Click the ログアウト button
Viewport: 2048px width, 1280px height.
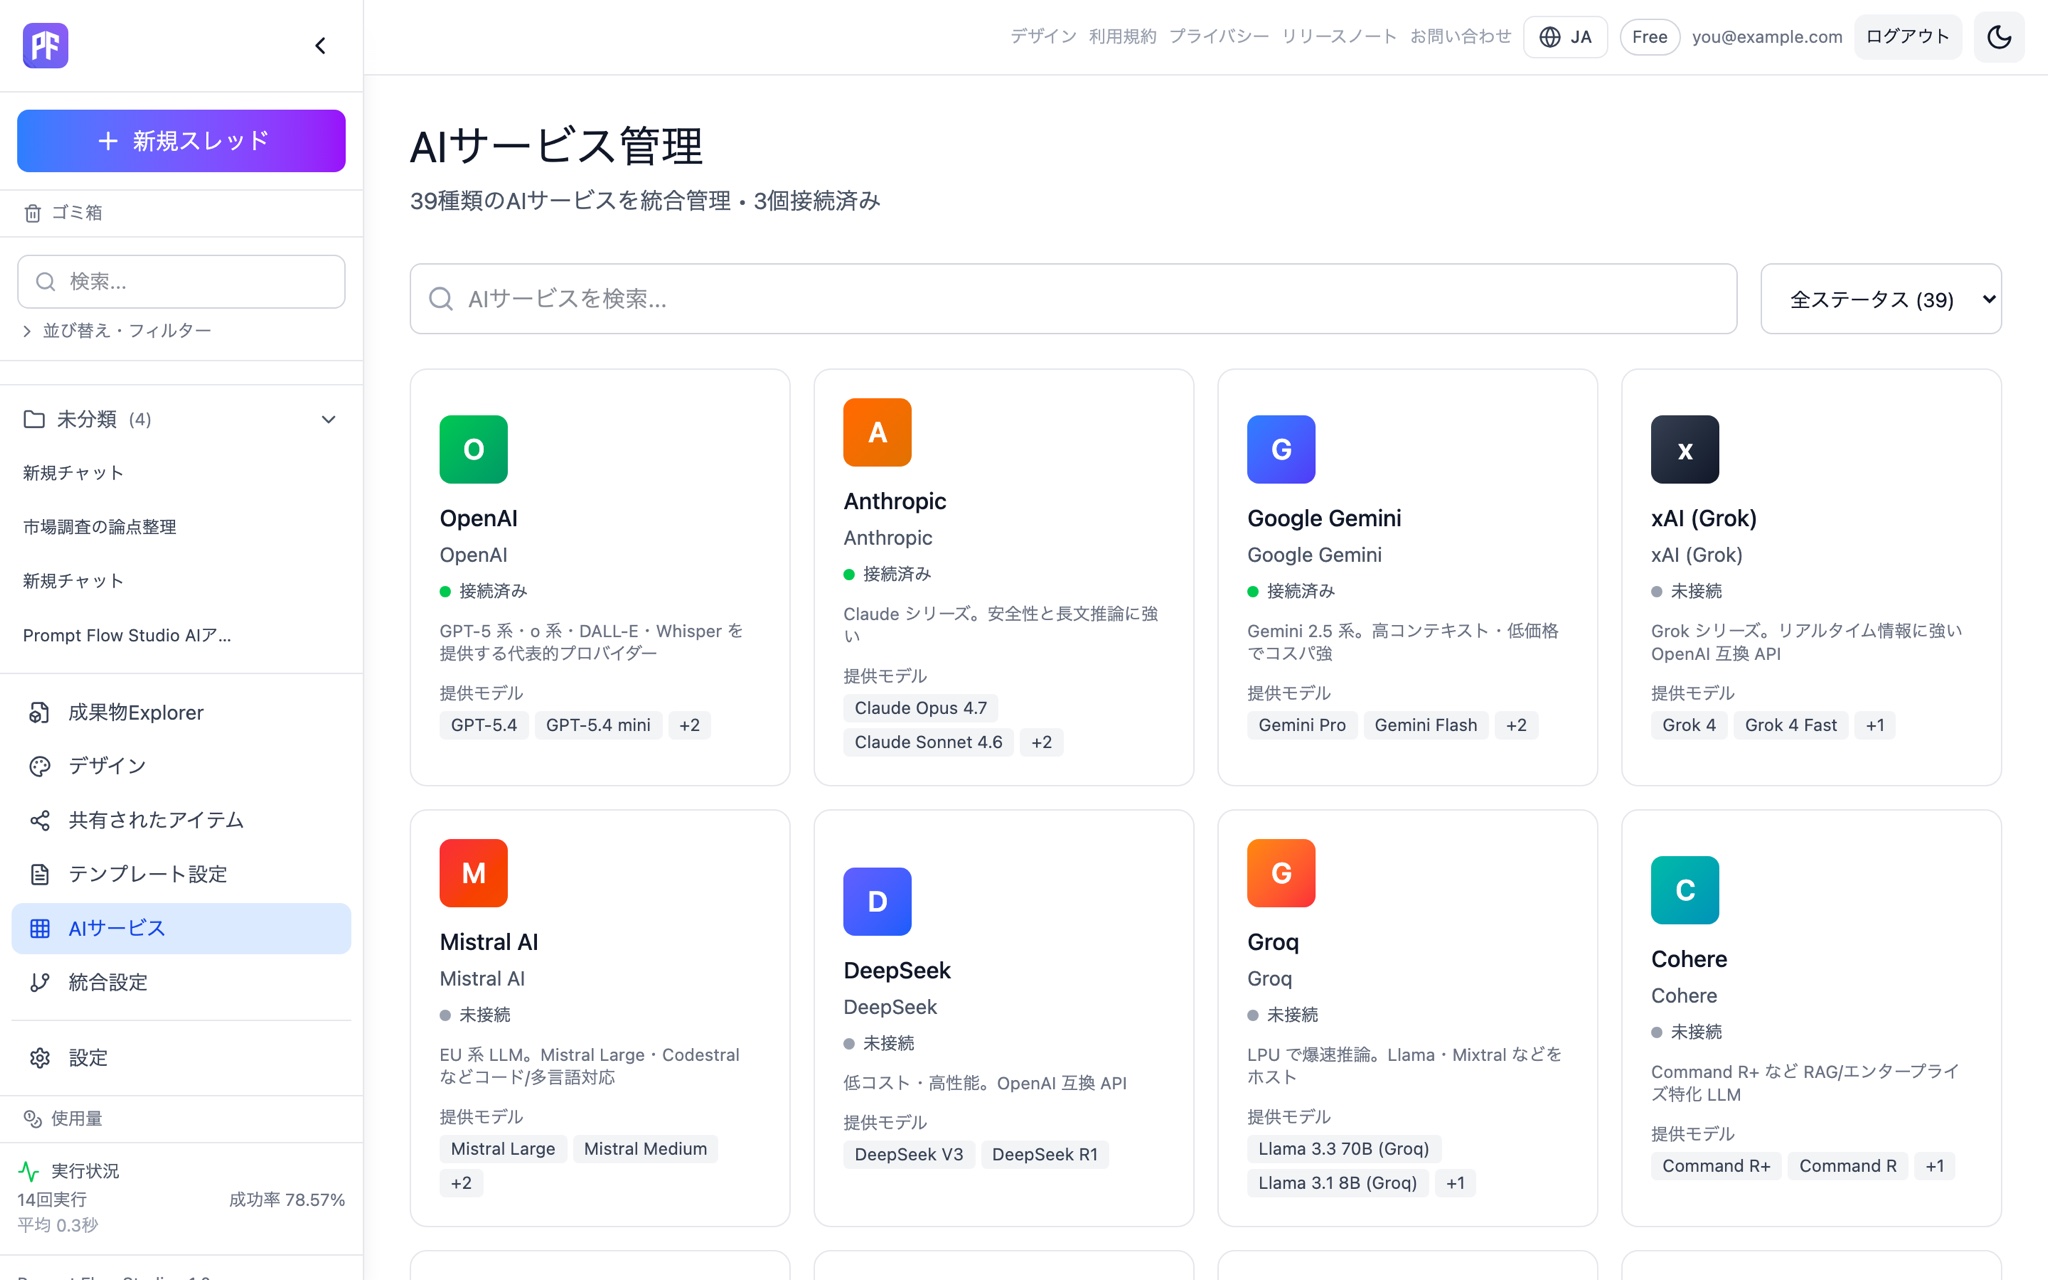pyautogui.click(x=1908, y=37)
